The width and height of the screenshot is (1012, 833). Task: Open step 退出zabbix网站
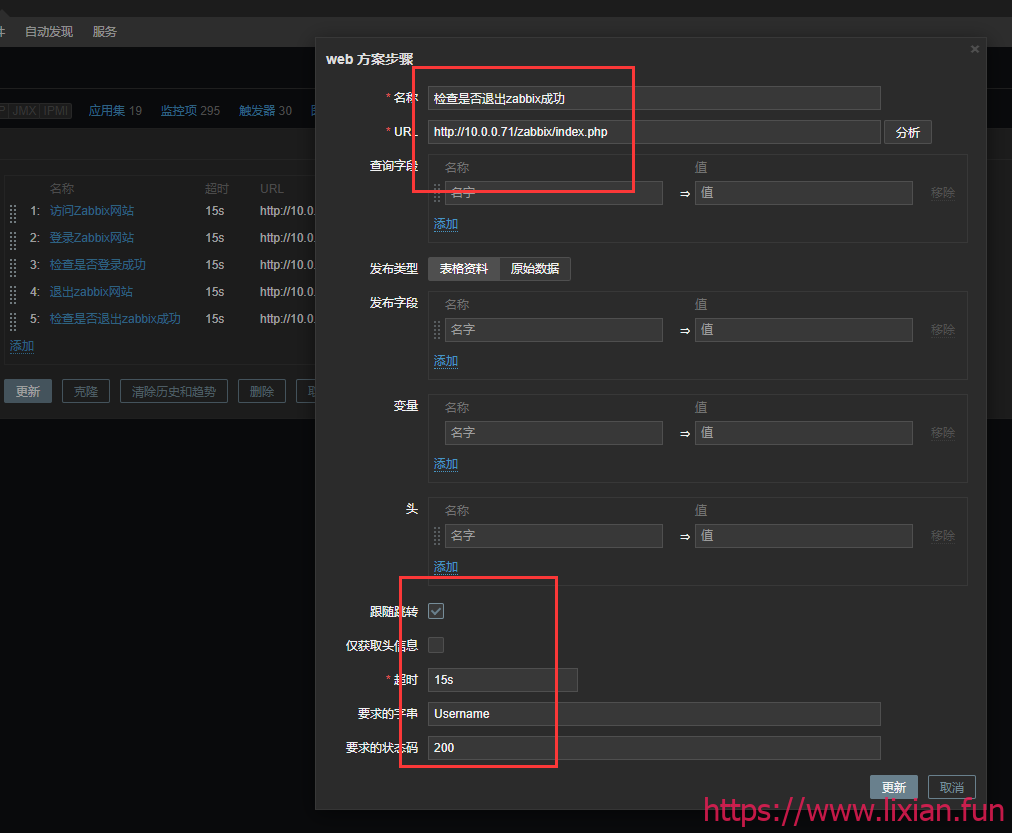coord(91,292)
